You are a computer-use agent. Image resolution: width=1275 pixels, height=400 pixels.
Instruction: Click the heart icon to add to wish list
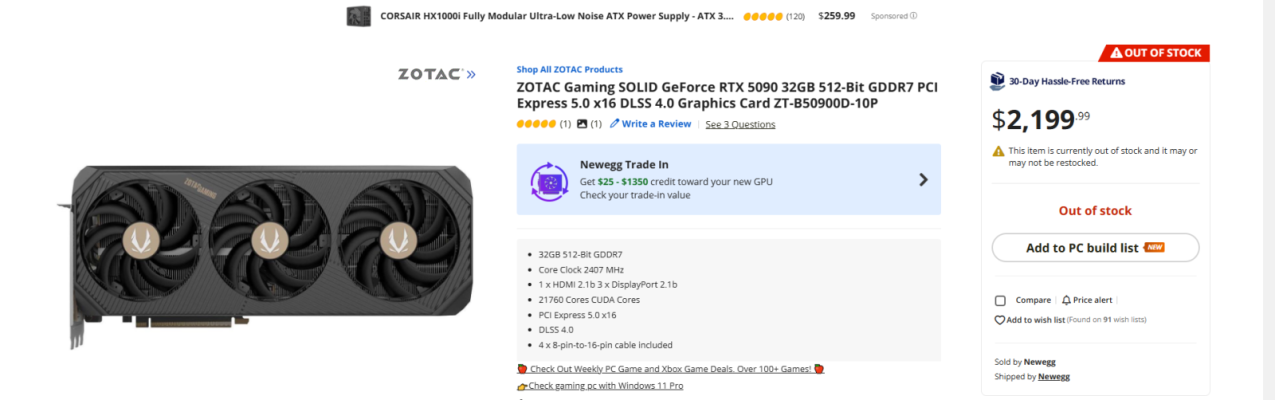pyautogui.click(x=999, y=320)
